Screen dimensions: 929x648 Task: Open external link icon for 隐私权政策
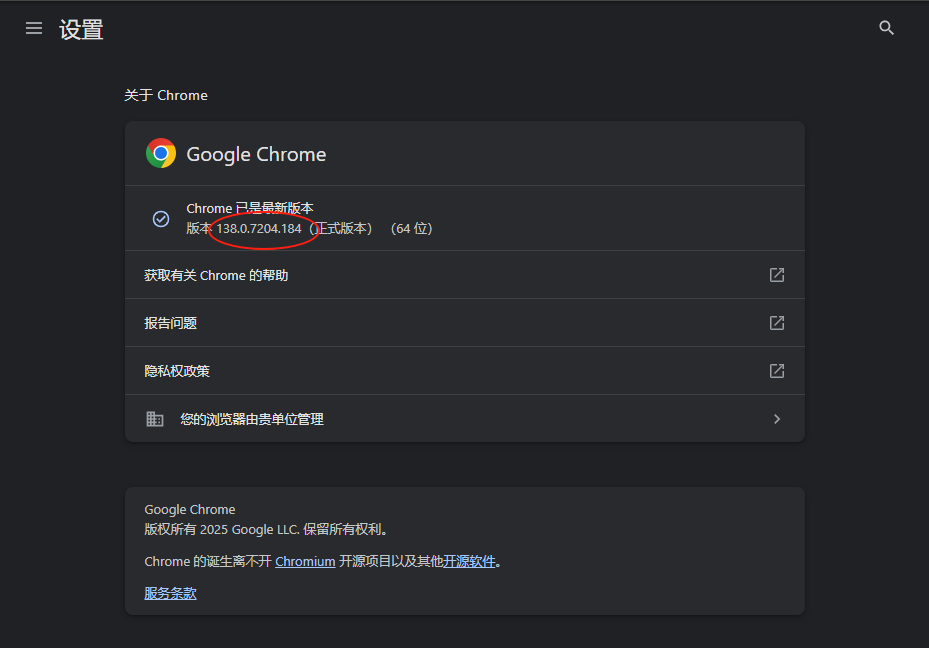777,371
